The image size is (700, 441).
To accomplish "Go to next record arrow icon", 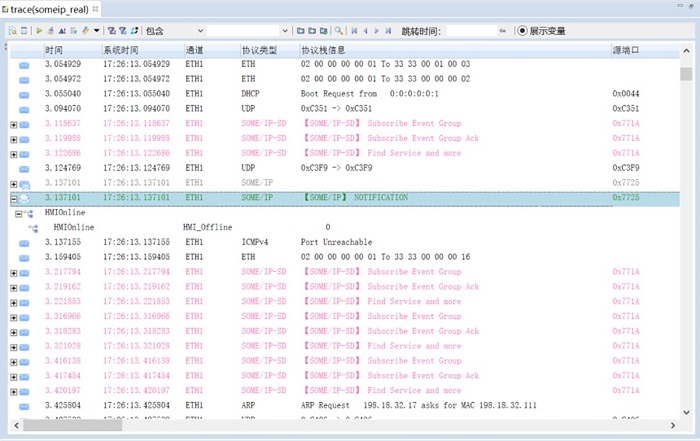I will pos(377,31).
